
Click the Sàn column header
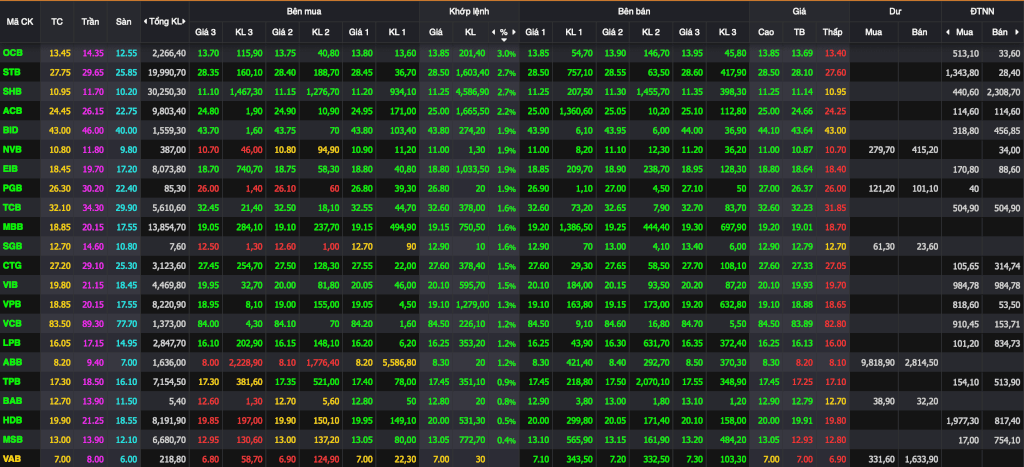[123, 22]
